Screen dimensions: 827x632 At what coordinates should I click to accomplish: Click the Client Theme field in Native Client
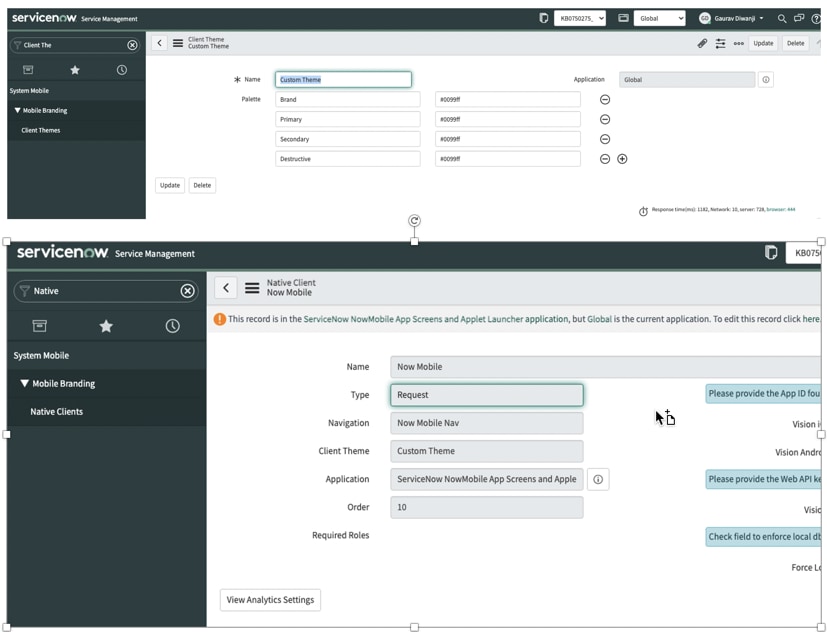tap(487, 451)
